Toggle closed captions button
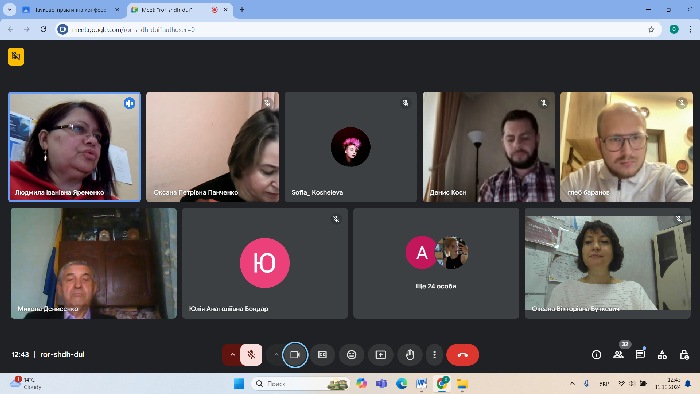Screen dimensions: 700x394 pyautogui.click(x=322, y=355)
